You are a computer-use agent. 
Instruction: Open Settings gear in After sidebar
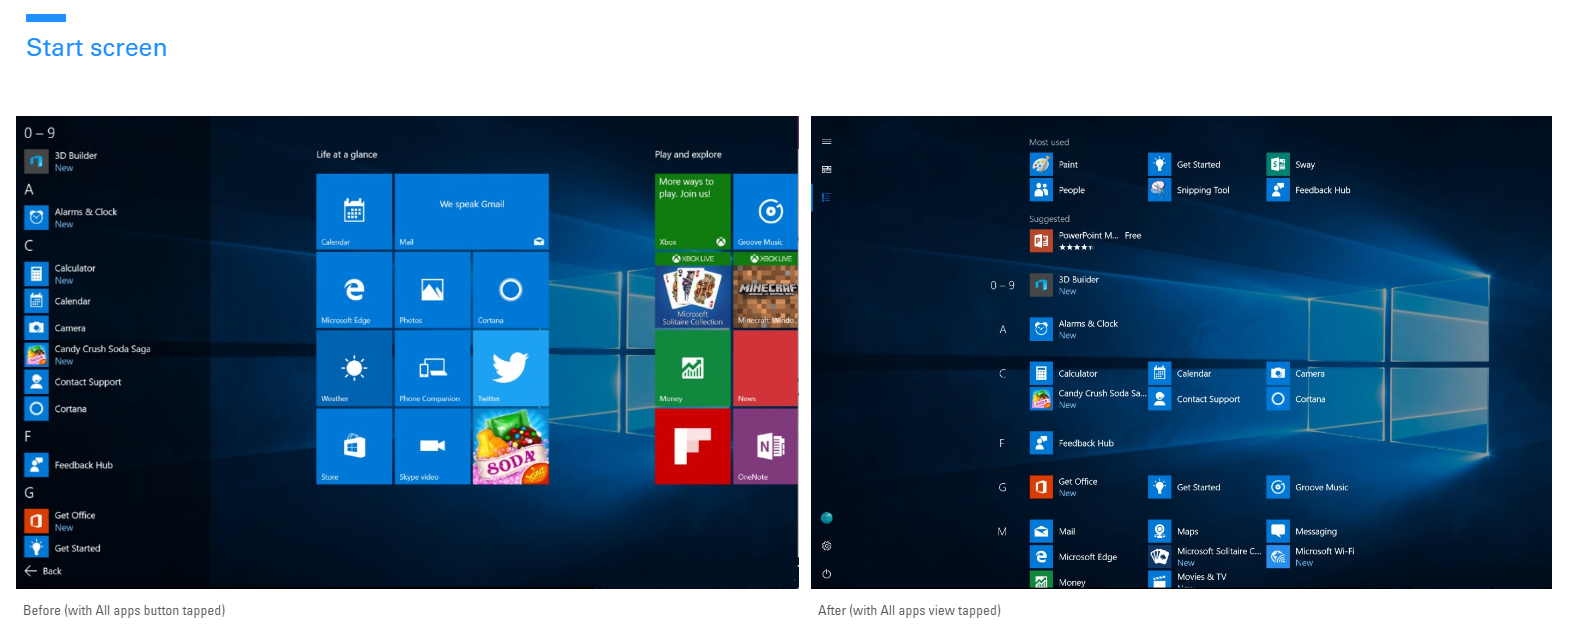point(826,546)
